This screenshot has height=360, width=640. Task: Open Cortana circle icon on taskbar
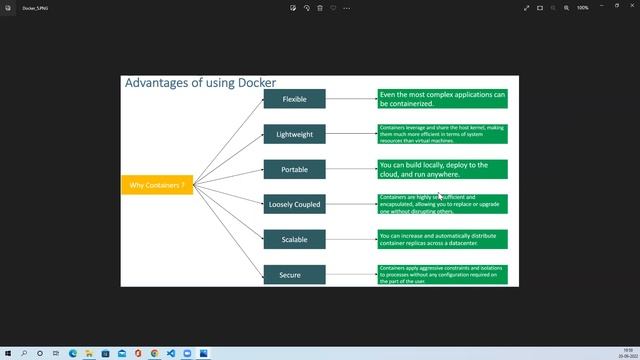pyautogui.click(x=40, y=353)
